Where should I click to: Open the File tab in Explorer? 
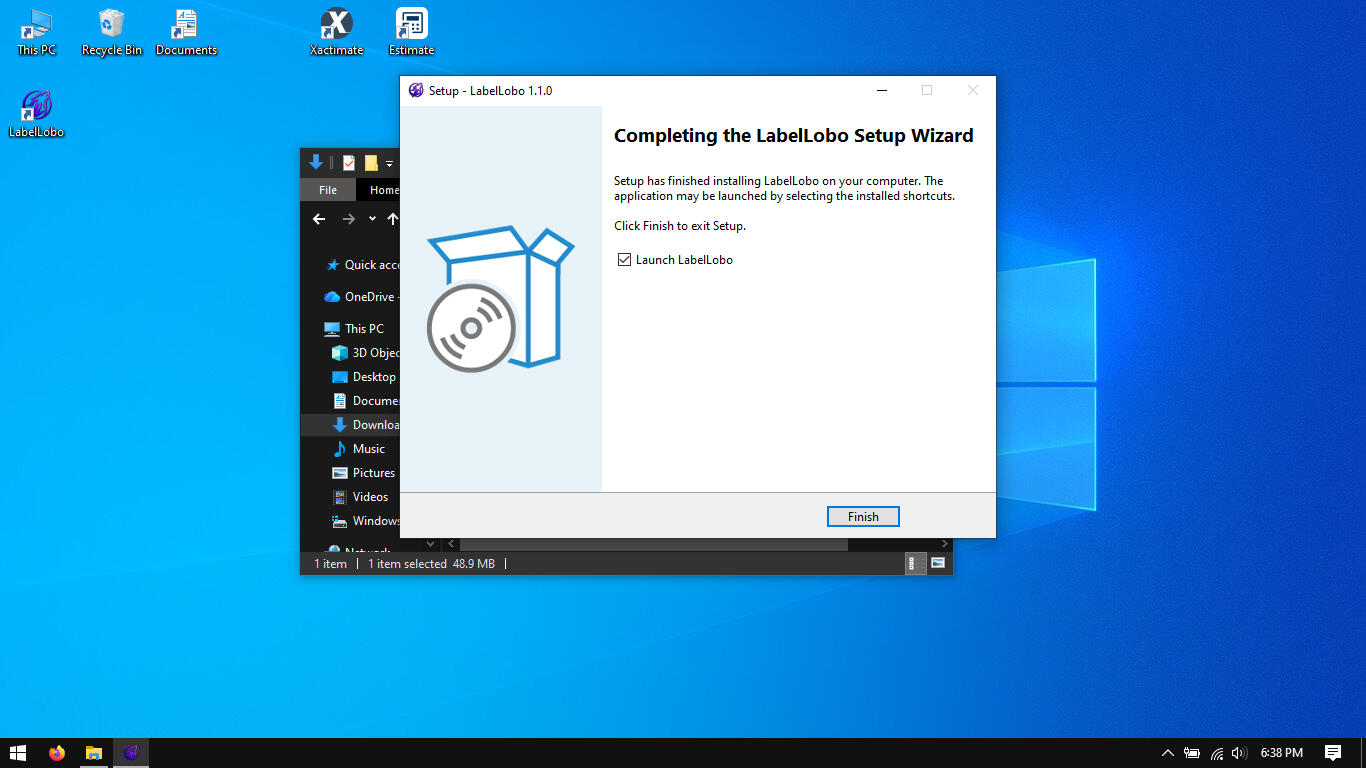(x=327, y=190)
